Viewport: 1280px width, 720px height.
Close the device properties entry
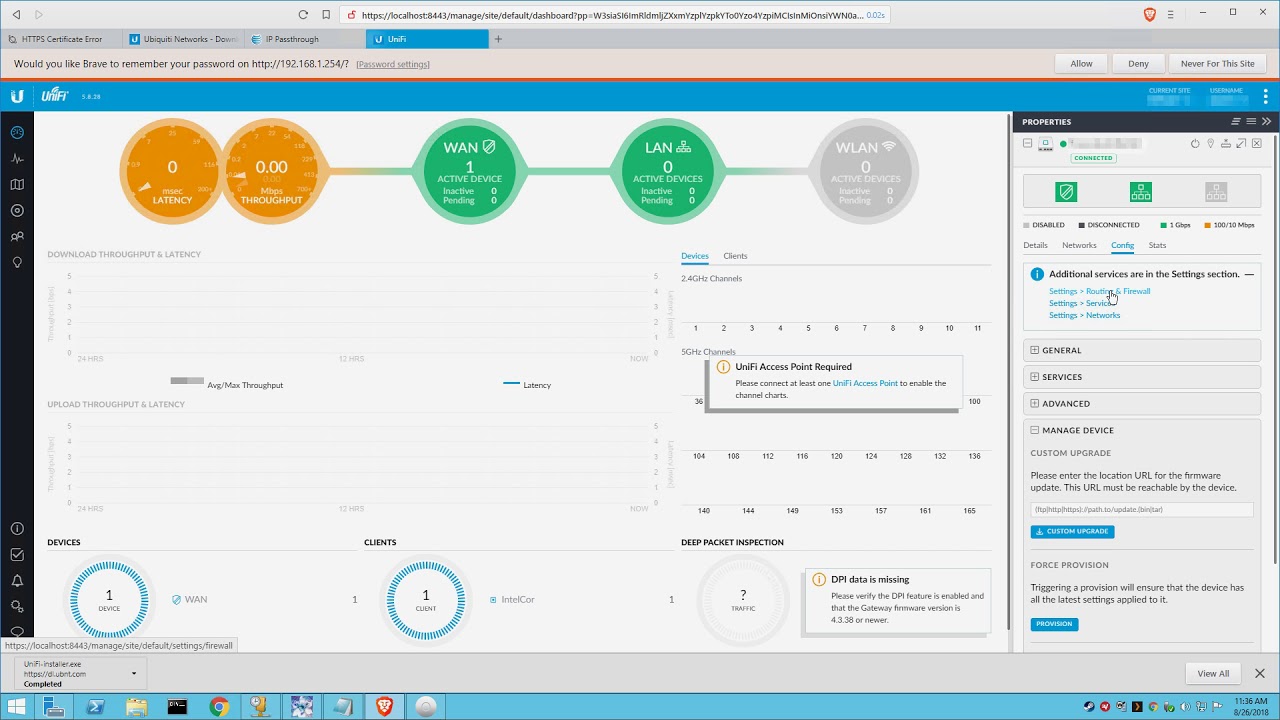1257,144
